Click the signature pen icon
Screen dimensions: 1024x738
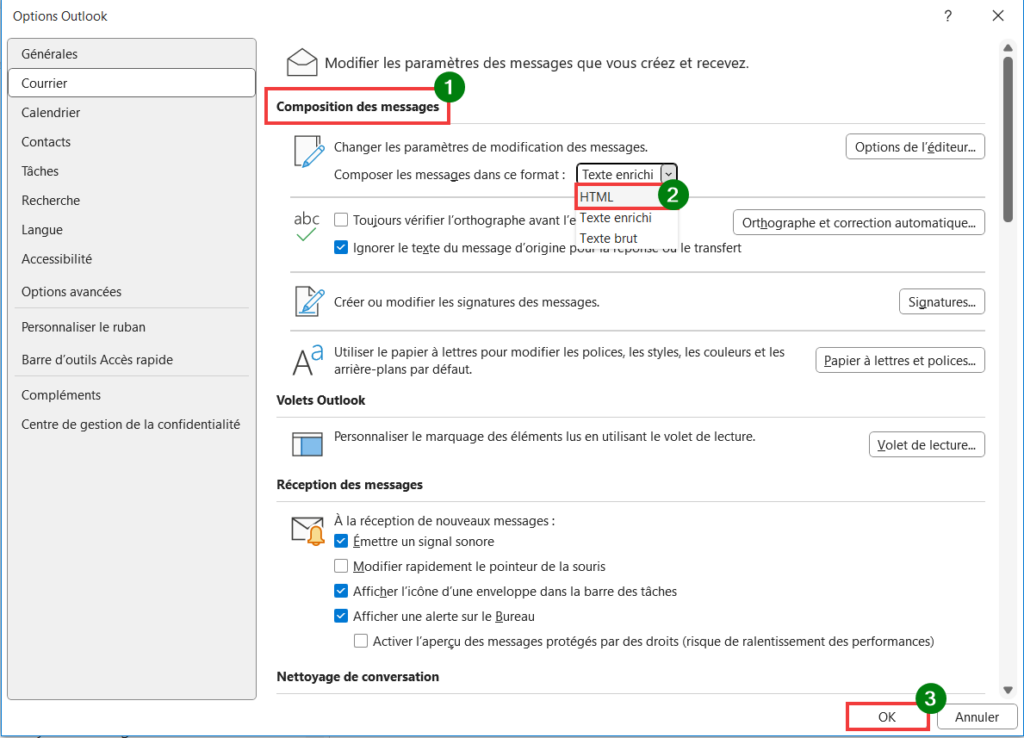tap(309, 301)
